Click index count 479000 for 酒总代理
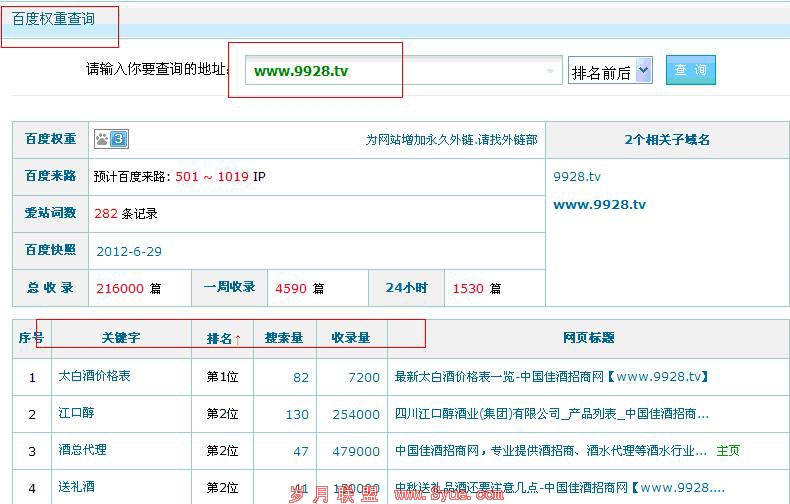This screenshot has height=504, width=790. [x=356, y=452]
